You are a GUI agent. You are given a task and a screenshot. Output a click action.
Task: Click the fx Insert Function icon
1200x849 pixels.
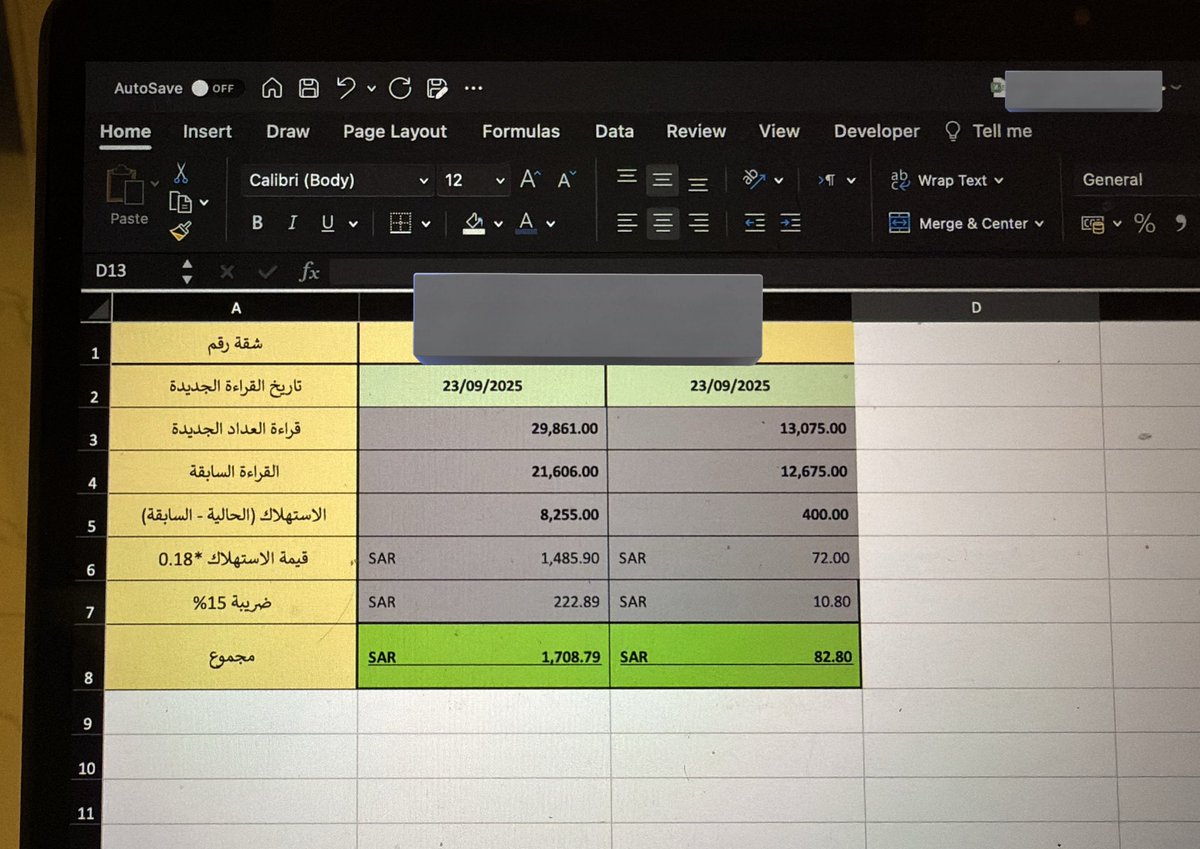click(x=310, y=271)
